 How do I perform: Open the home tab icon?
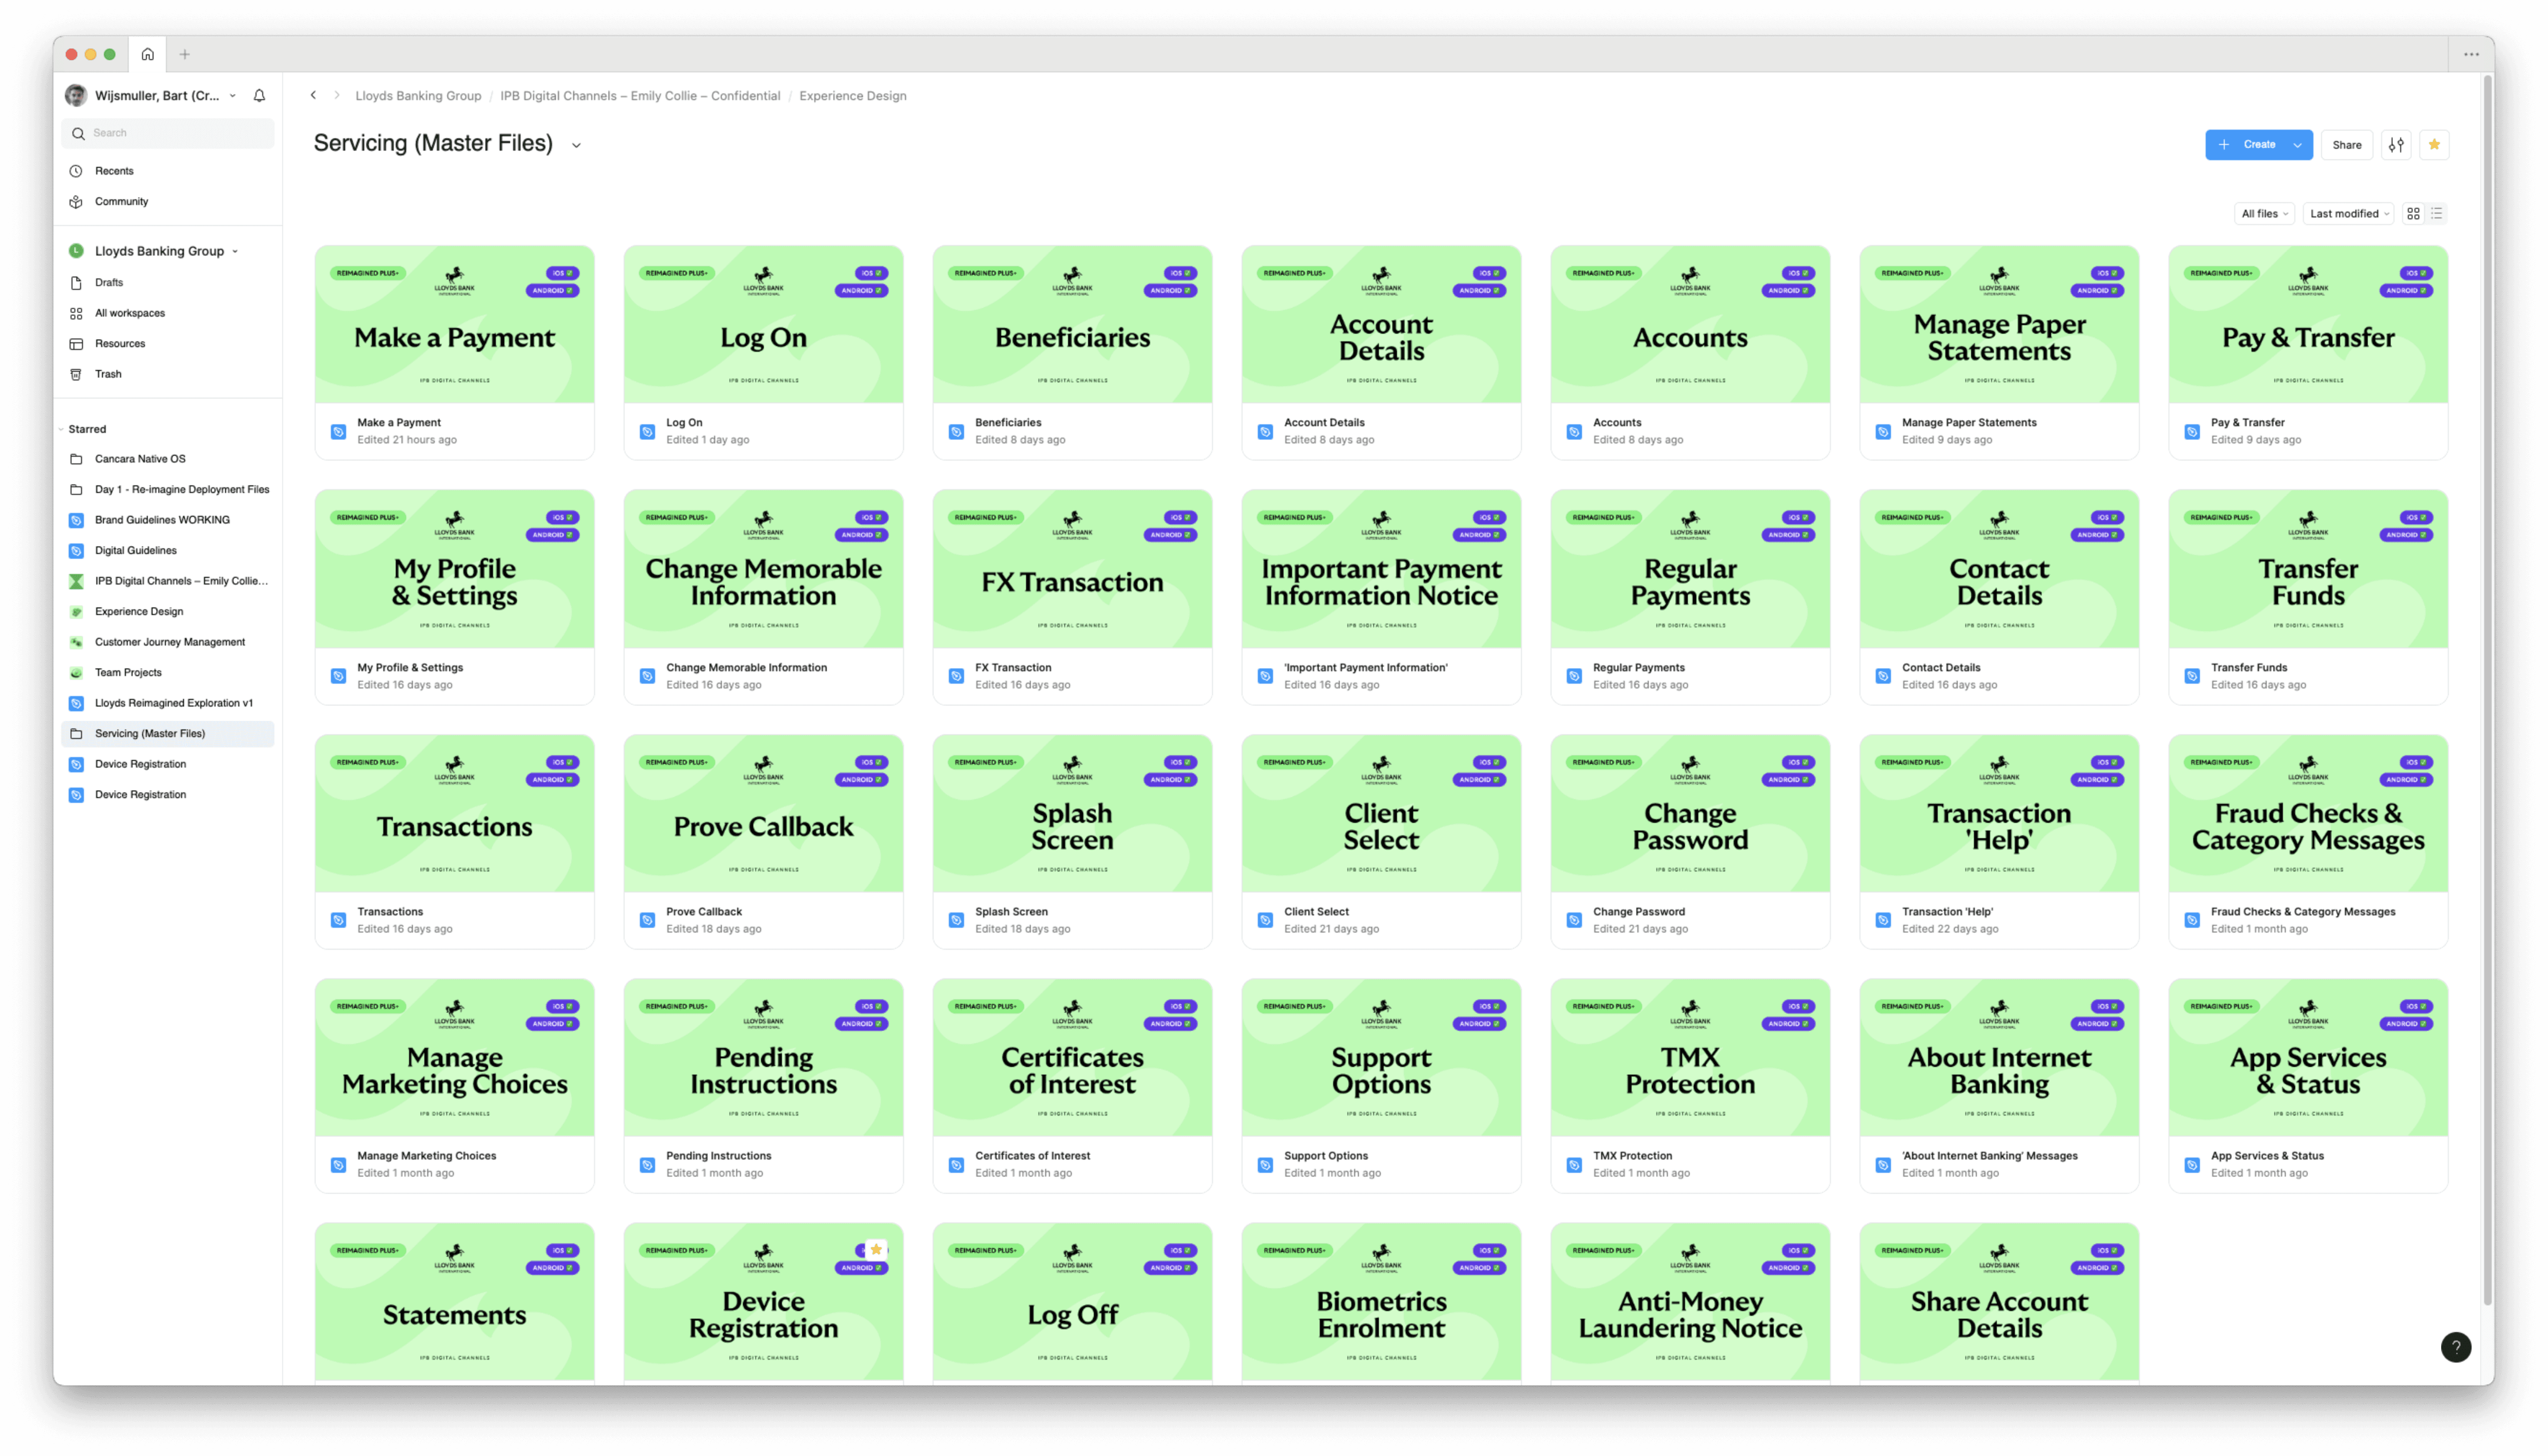pos(147,54)
